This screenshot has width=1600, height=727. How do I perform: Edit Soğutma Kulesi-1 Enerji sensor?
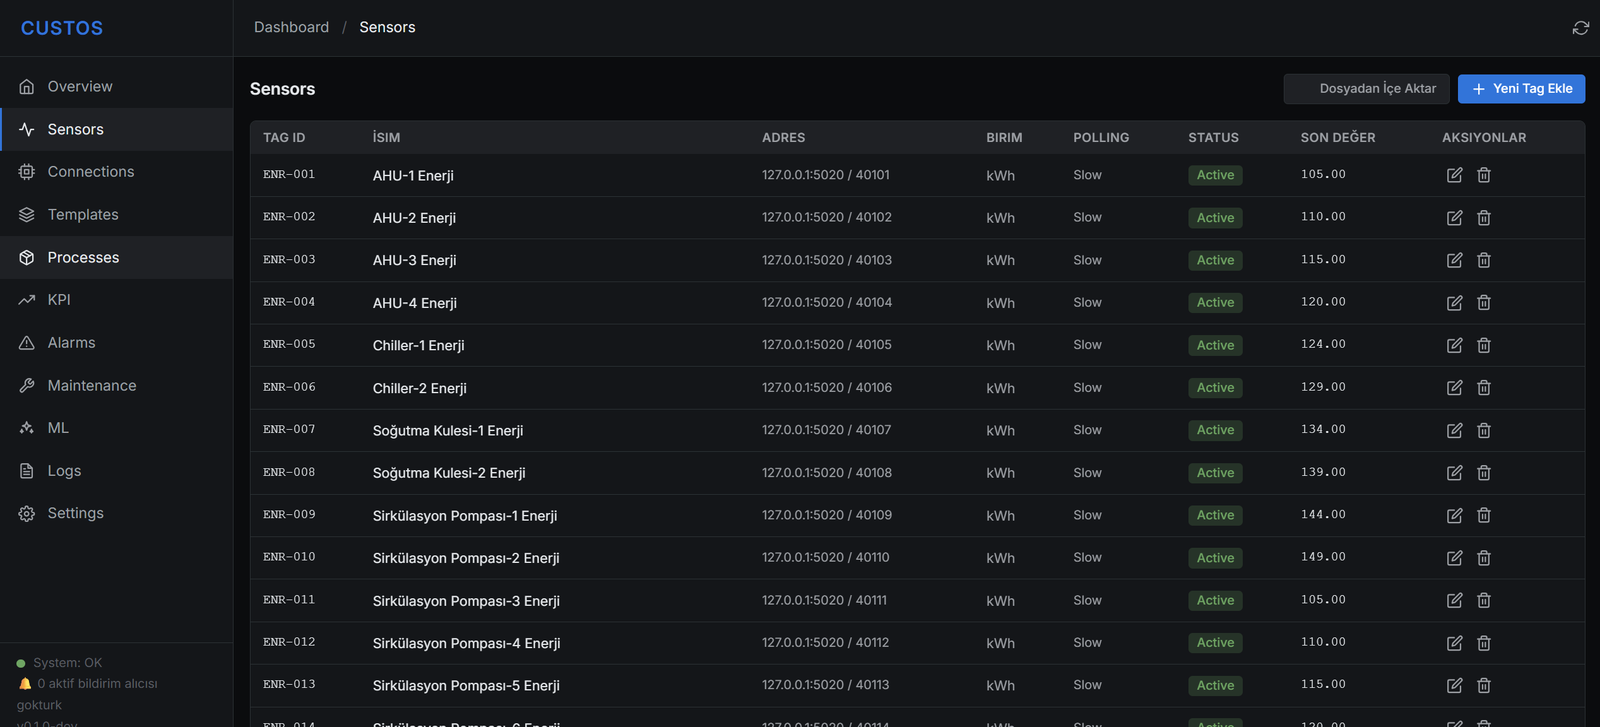(x=1455, y=430)
